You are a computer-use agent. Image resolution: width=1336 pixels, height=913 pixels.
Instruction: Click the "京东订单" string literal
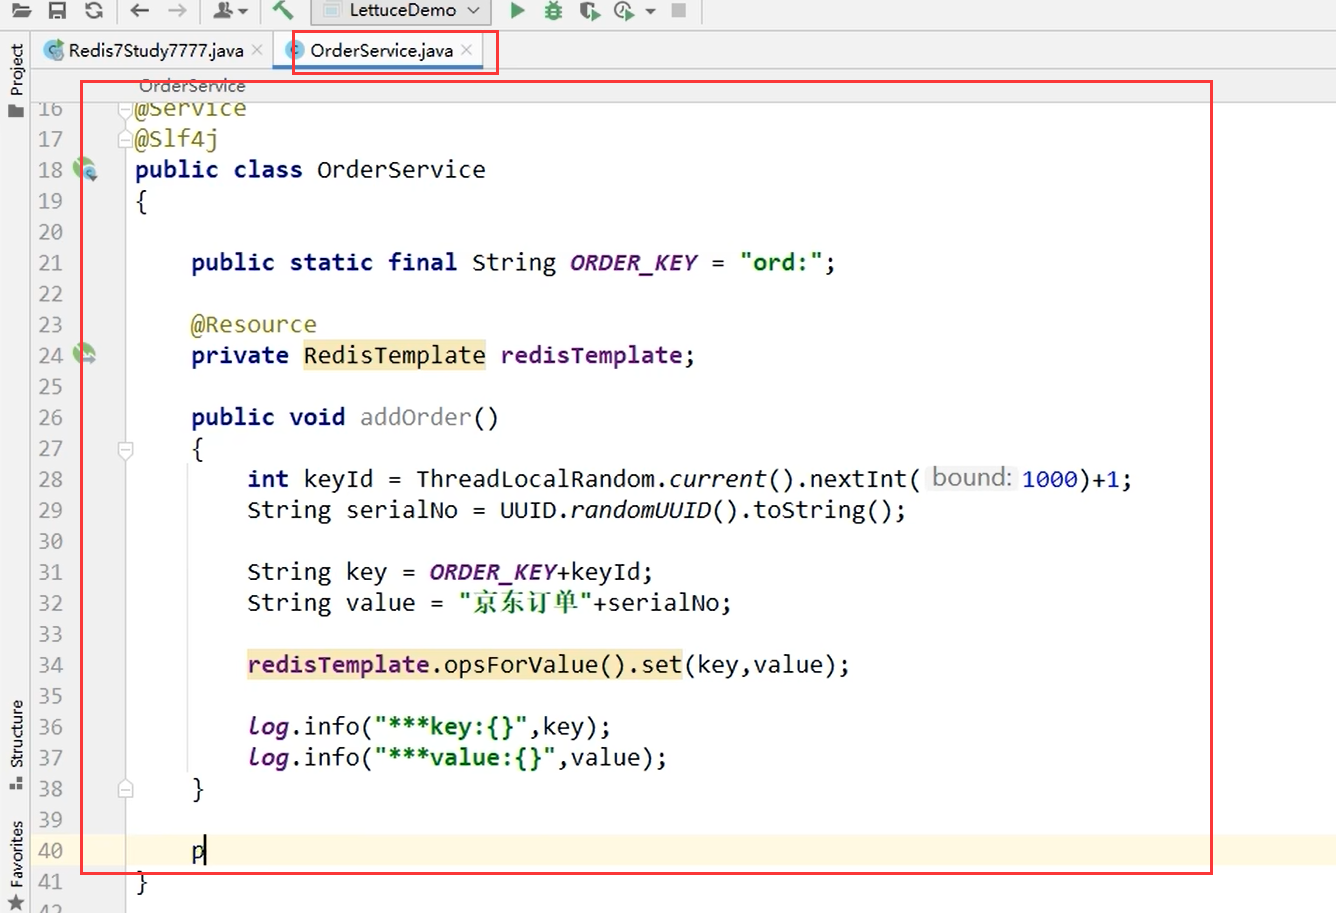(x=526, y=603)
